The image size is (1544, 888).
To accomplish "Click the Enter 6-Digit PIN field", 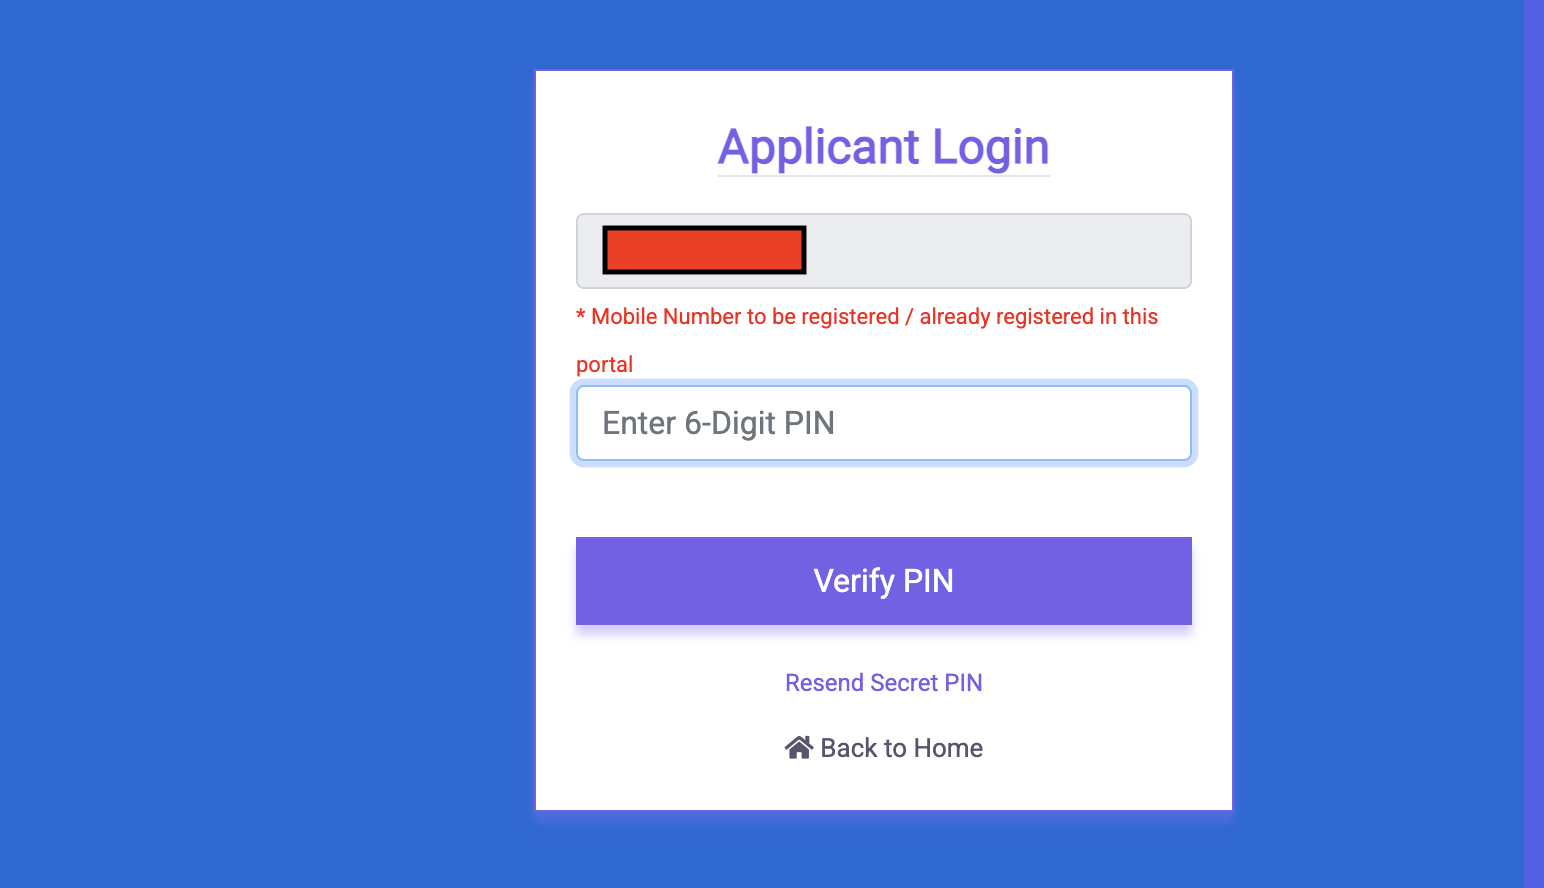I will (x=883, y=423).
